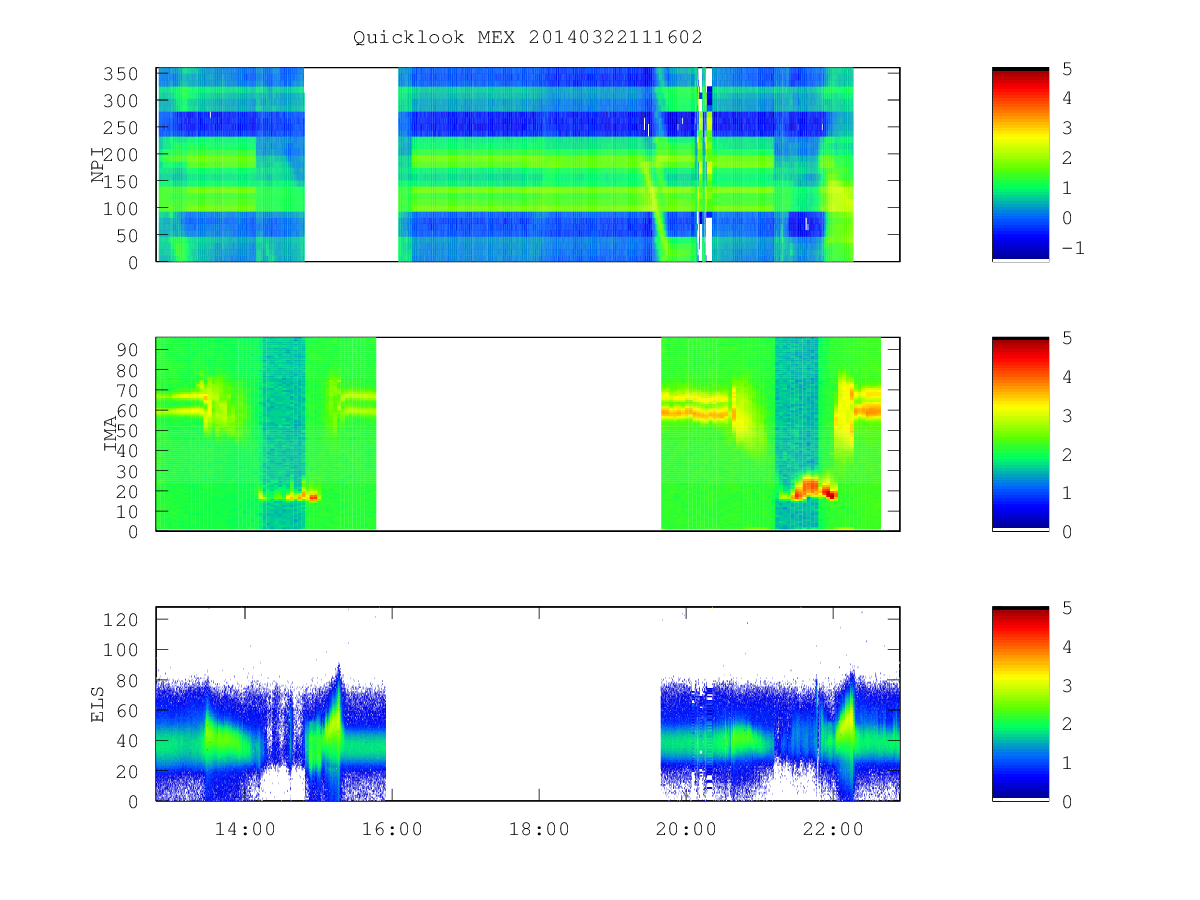Select the "18:00" time tick label

(539, 829)
